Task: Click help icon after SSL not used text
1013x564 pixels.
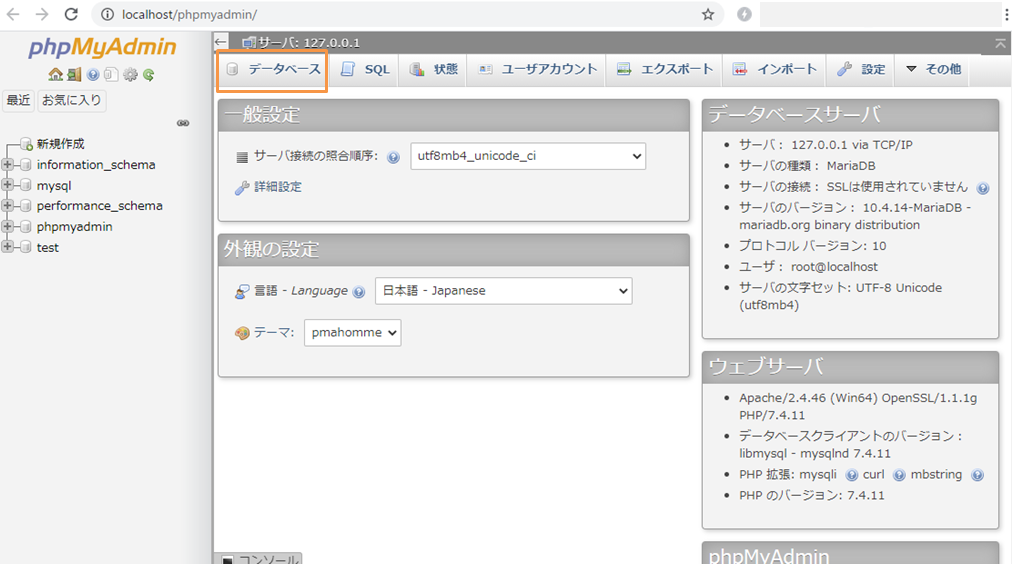Action: pyautogui.click(x=983, y=188)
